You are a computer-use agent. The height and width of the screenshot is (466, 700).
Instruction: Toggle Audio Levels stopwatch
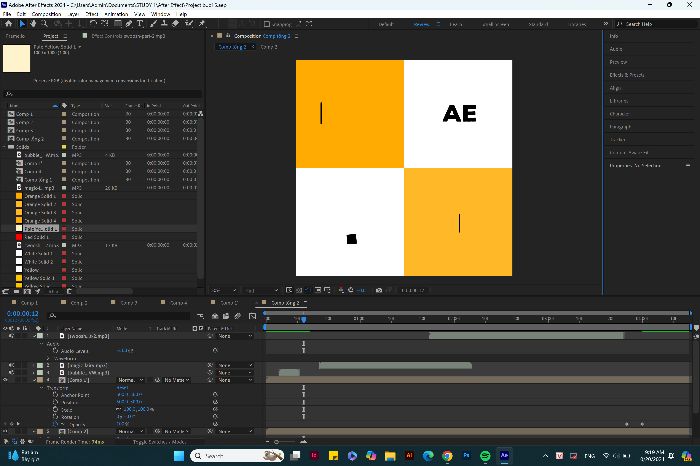pyautogui.click(x=56, y=351)
